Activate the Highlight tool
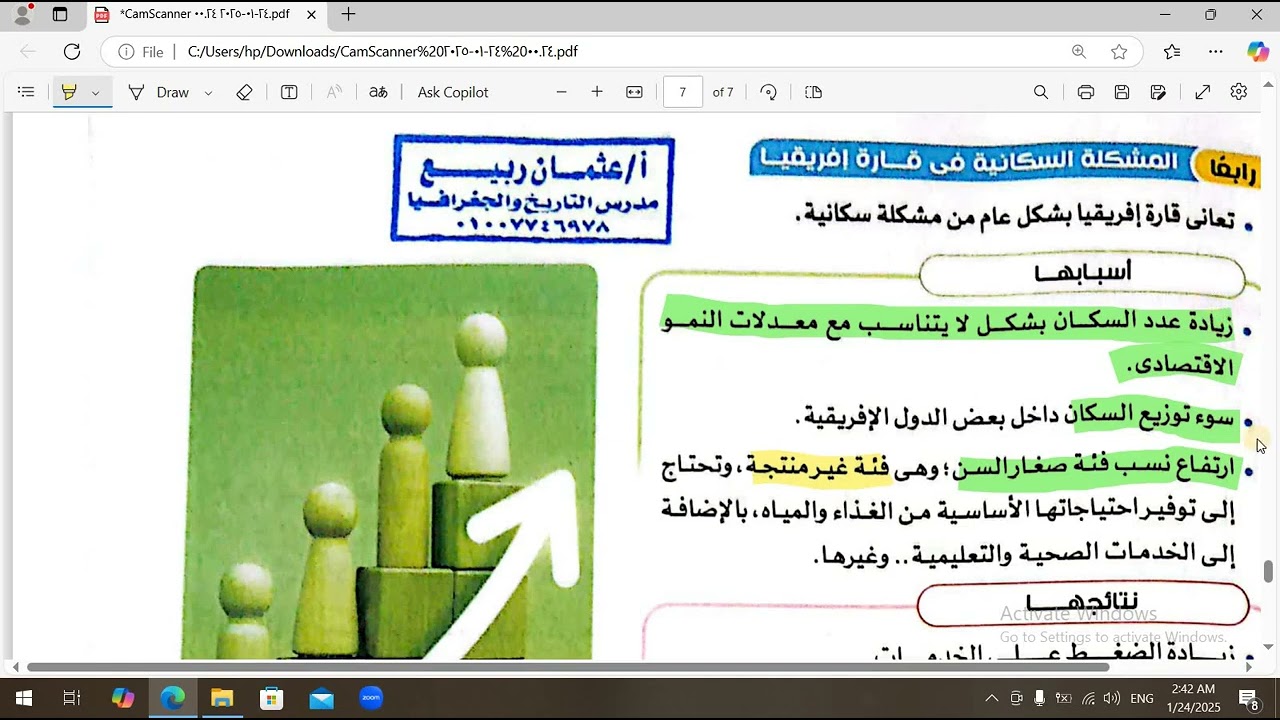This screenshot has height=720, width=1280. 69,92
